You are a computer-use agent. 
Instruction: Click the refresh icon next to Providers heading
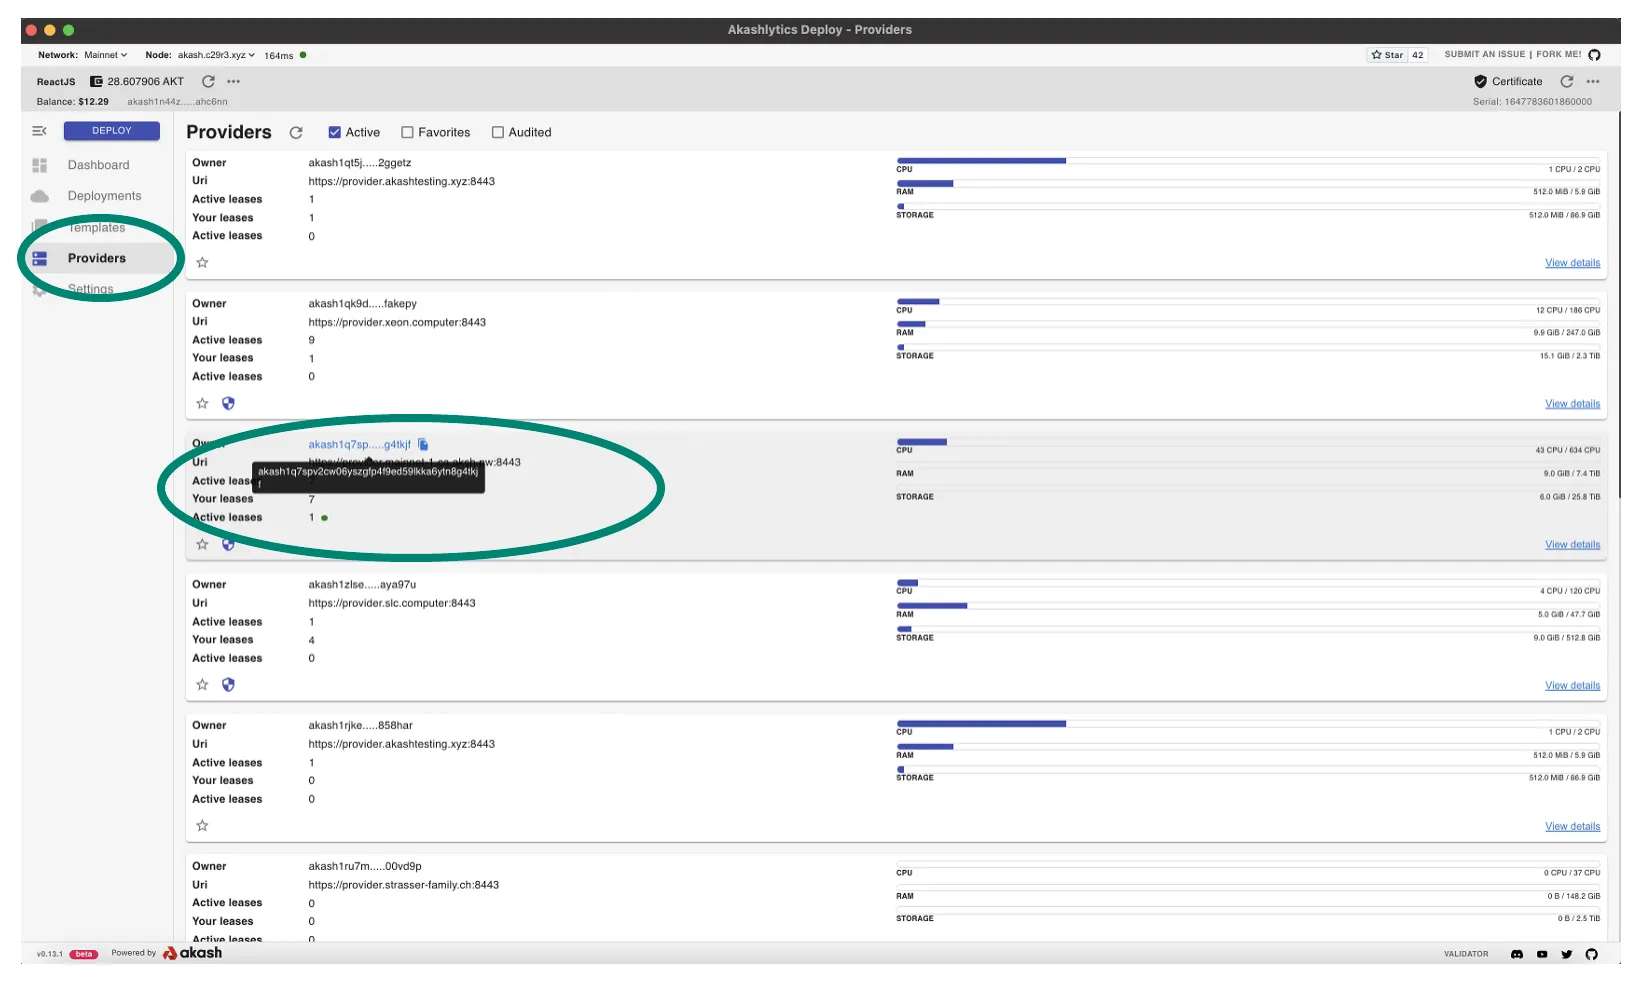[296, 133]
